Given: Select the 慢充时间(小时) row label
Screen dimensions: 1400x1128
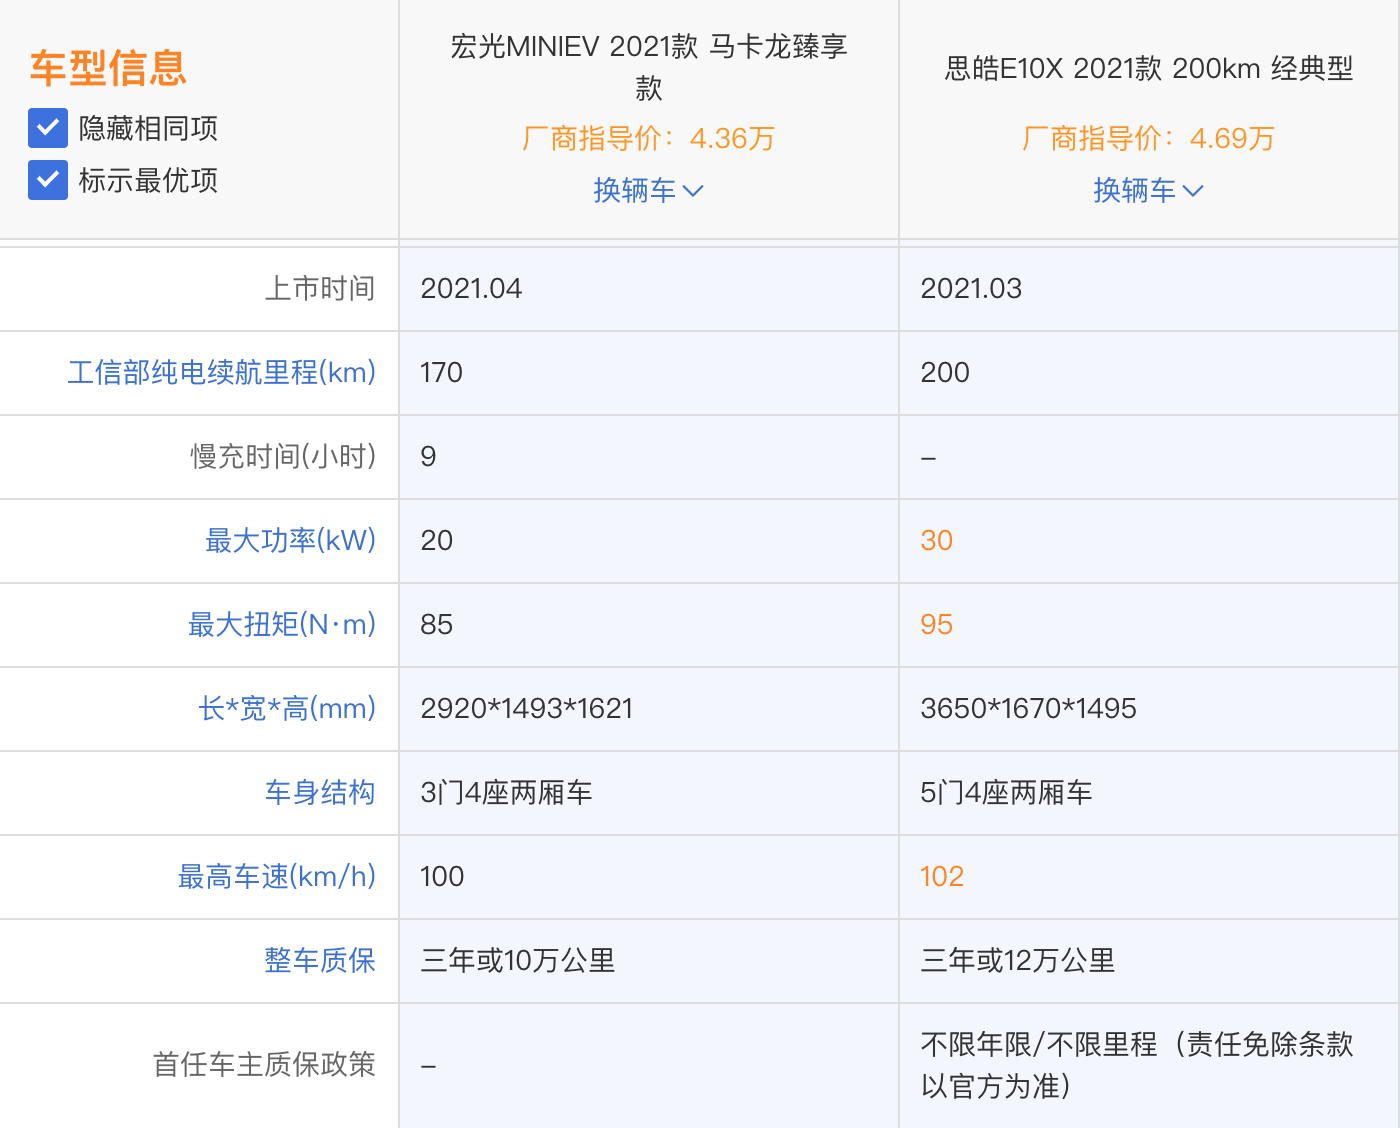Looking at the screenshot, I should 284,456.
